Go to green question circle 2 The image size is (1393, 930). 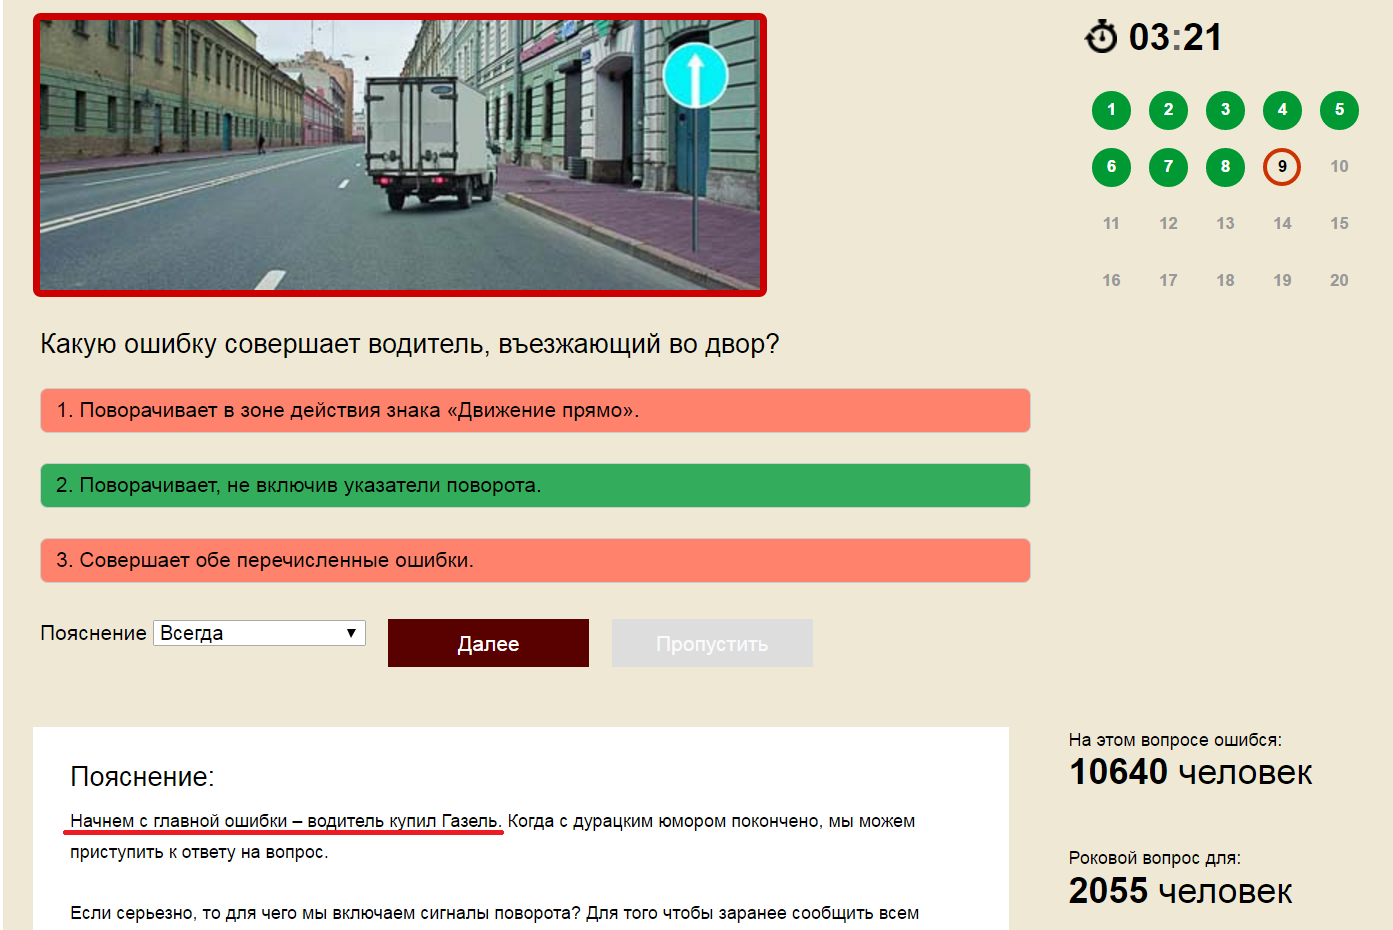(1168, 110)
